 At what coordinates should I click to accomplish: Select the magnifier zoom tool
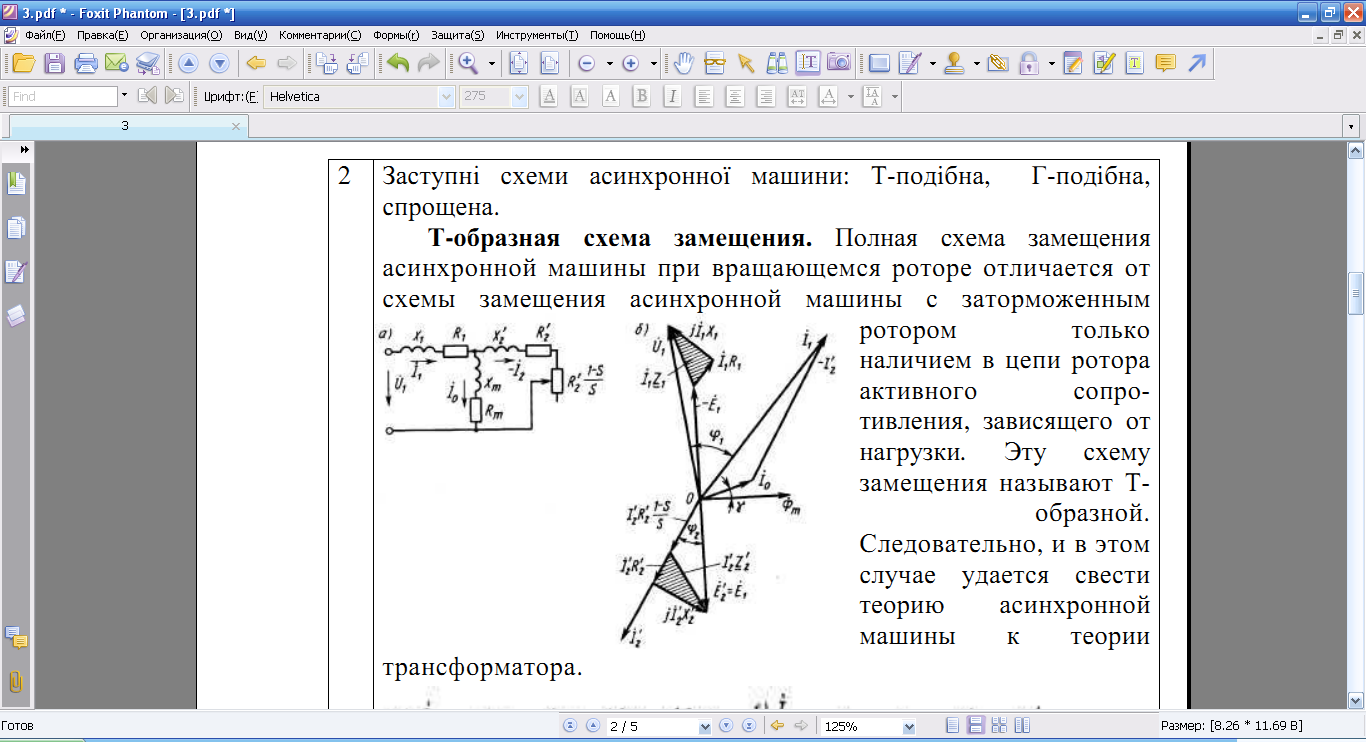coord(468,63)
